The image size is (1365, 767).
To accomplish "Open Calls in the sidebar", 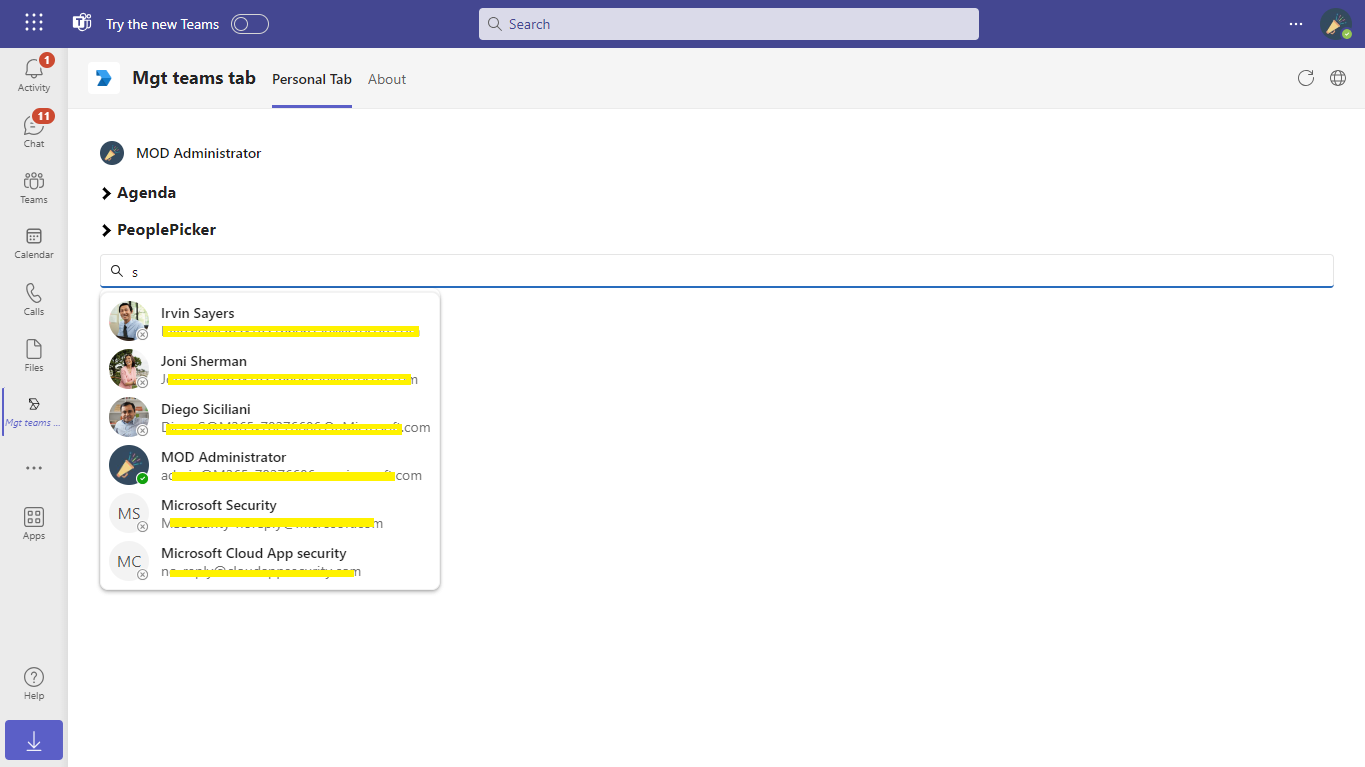I will coord(34,299).
